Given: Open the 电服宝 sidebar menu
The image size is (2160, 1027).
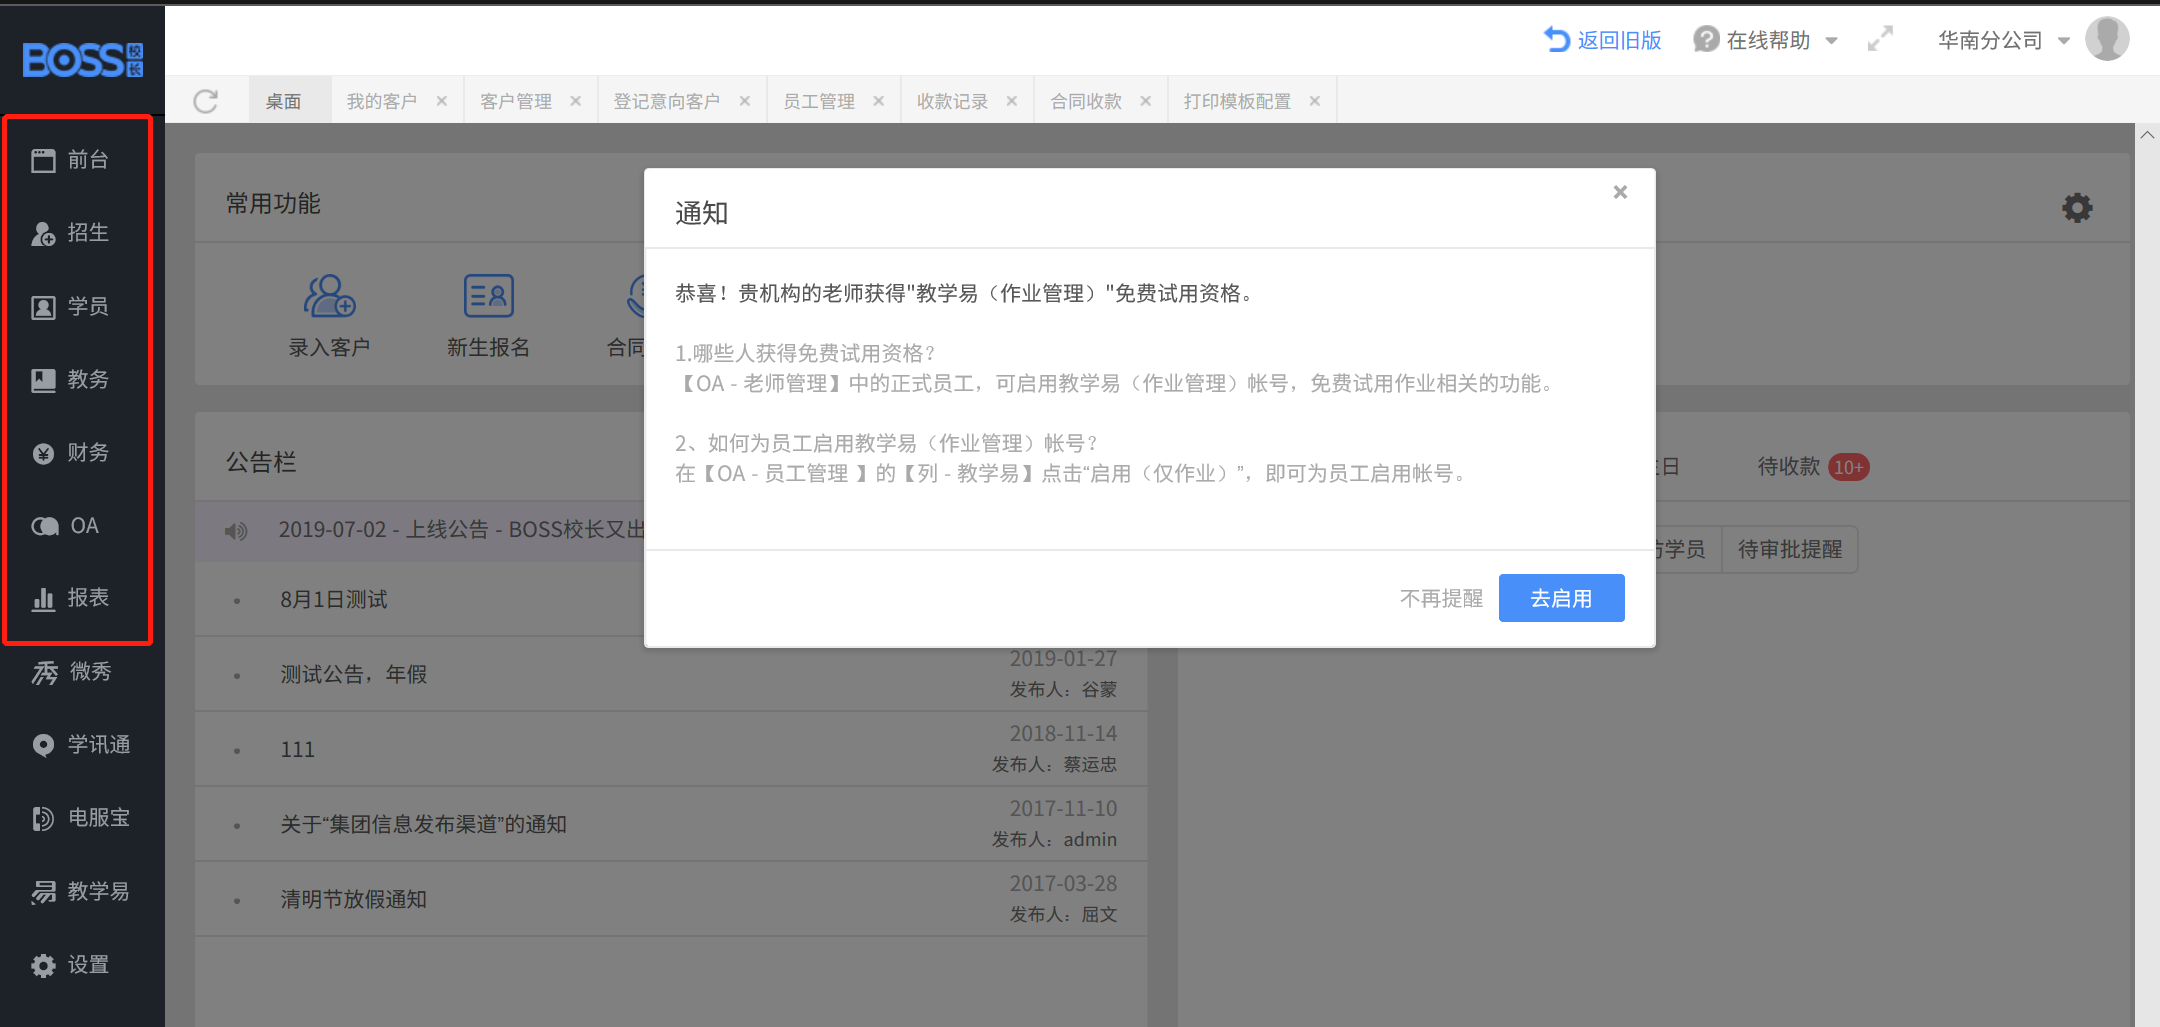Looking at the screenshot, I should coord(82,818).
